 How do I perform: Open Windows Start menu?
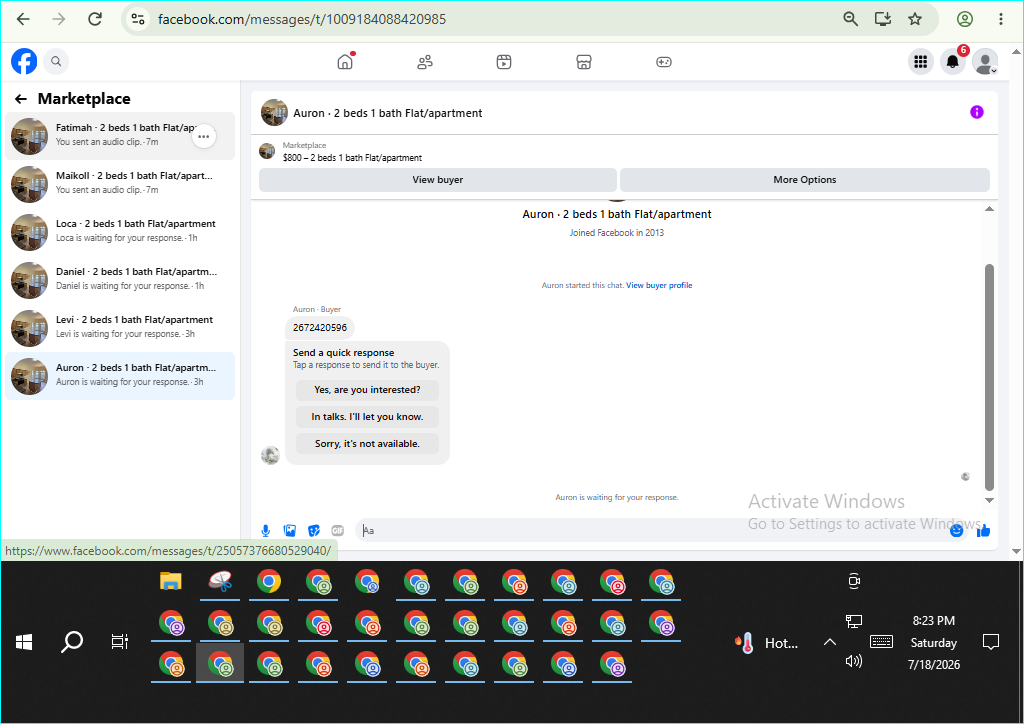pos(24,642)
